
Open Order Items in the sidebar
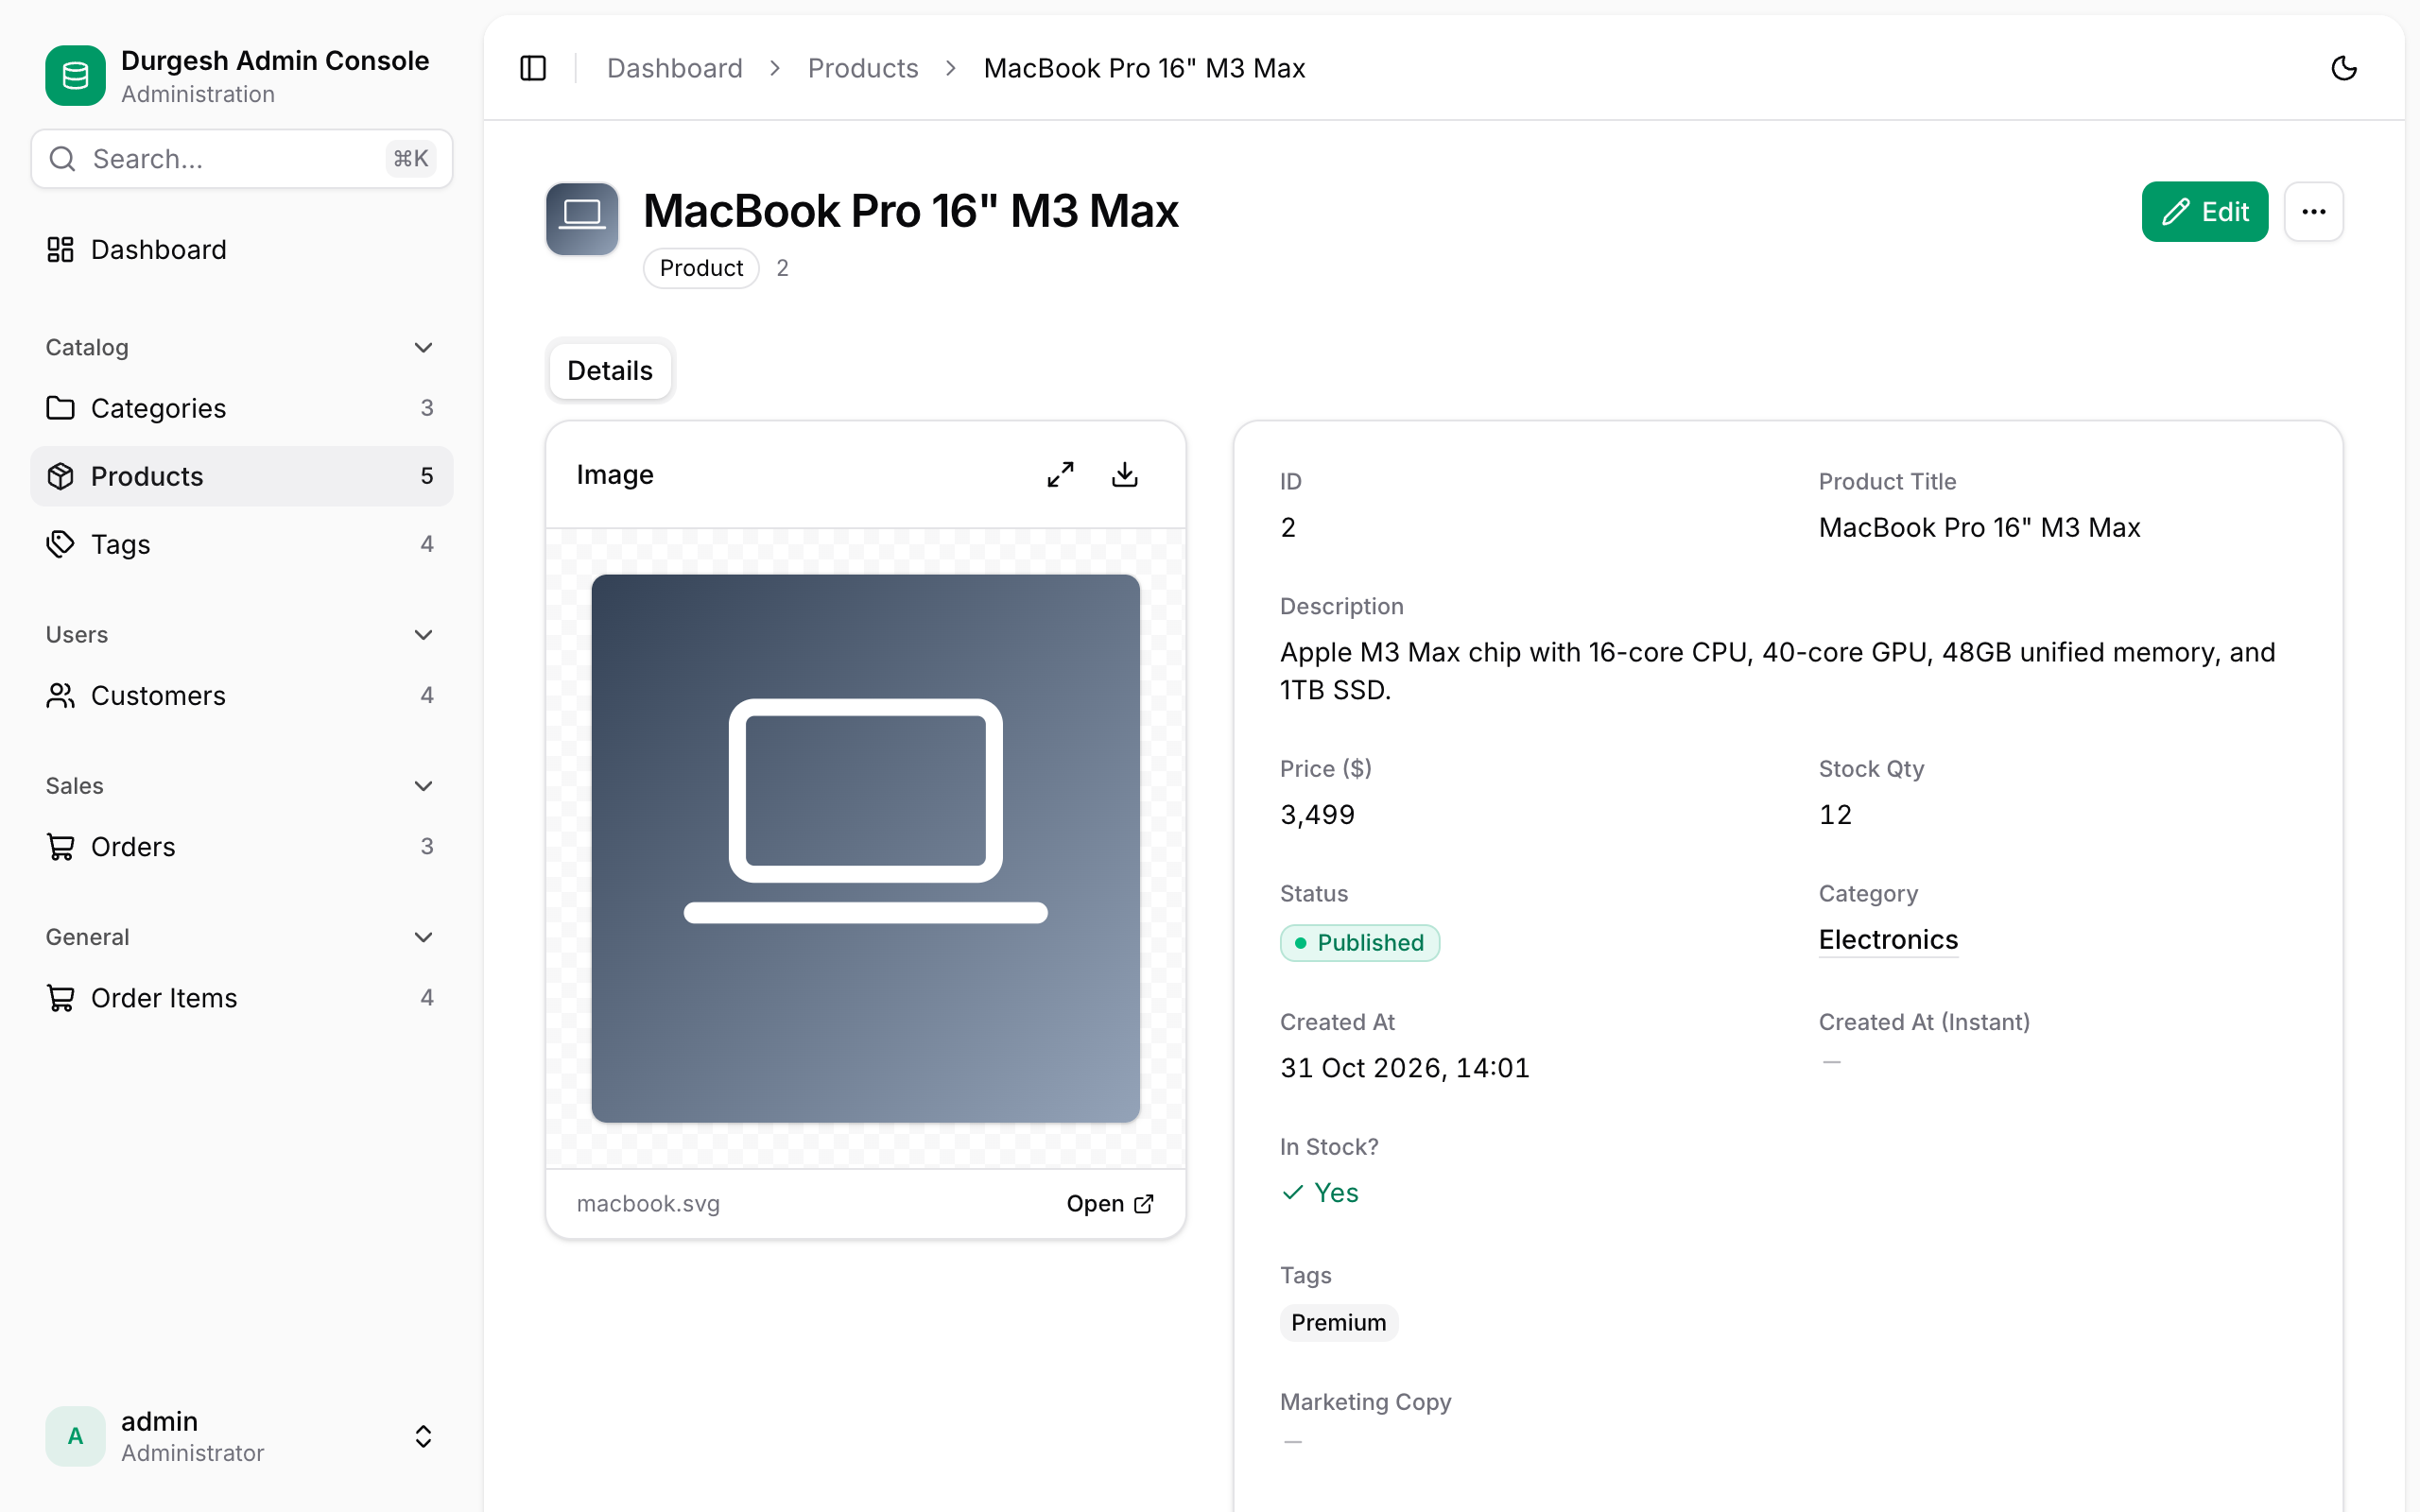[x=241, y=998]
